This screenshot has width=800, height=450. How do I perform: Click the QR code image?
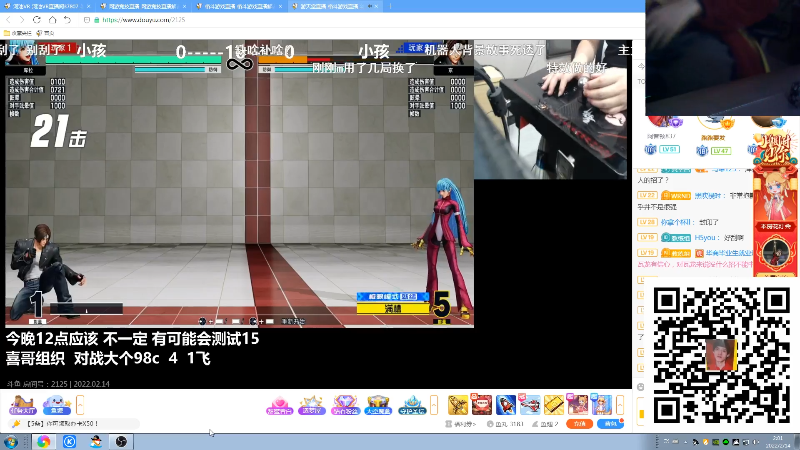pos(721,355)
